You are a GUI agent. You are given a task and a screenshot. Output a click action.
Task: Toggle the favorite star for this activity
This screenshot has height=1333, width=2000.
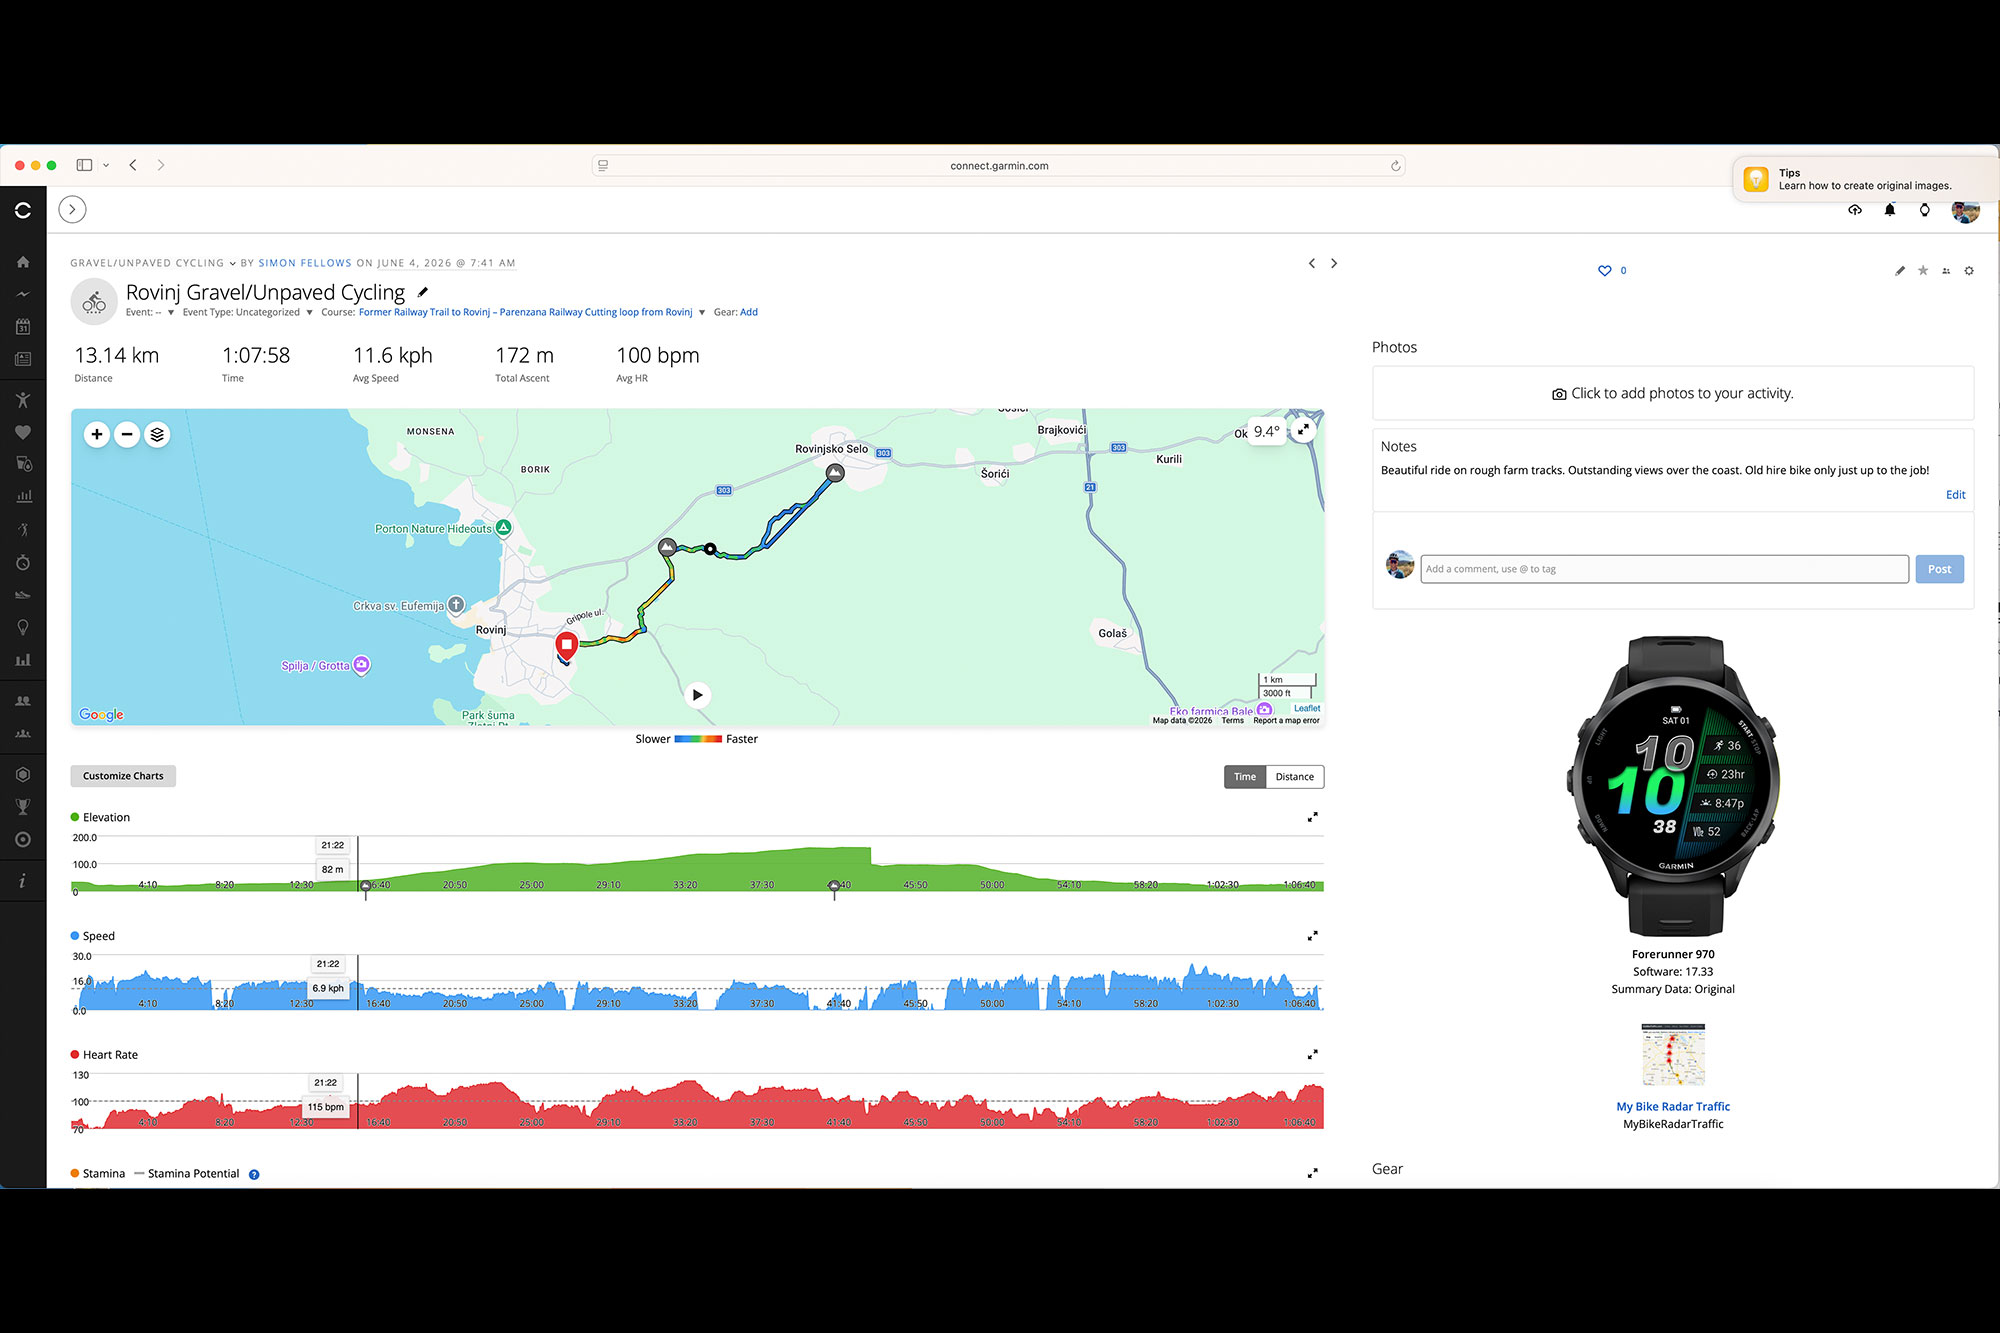[1923, 271]
